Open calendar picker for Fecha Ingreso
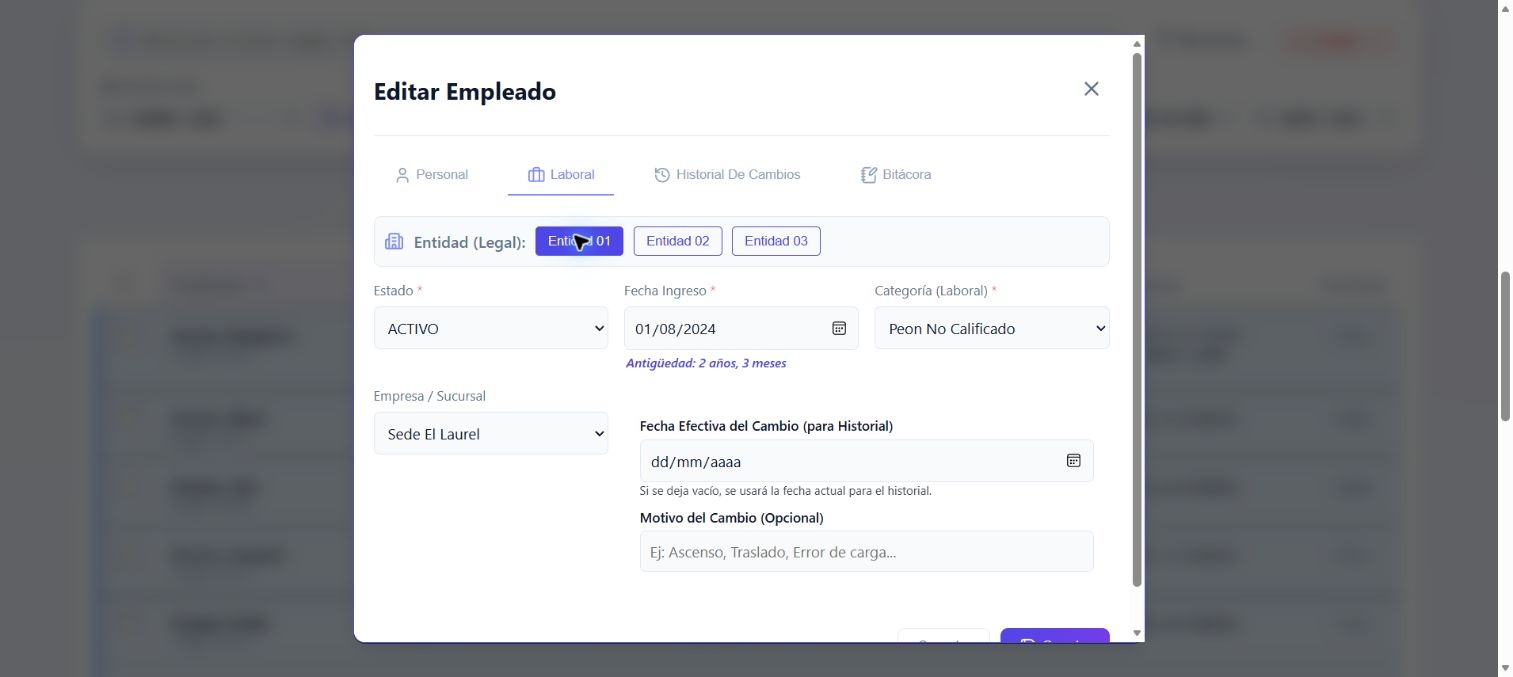The image size is (1513, 677). tap(839, 328)
